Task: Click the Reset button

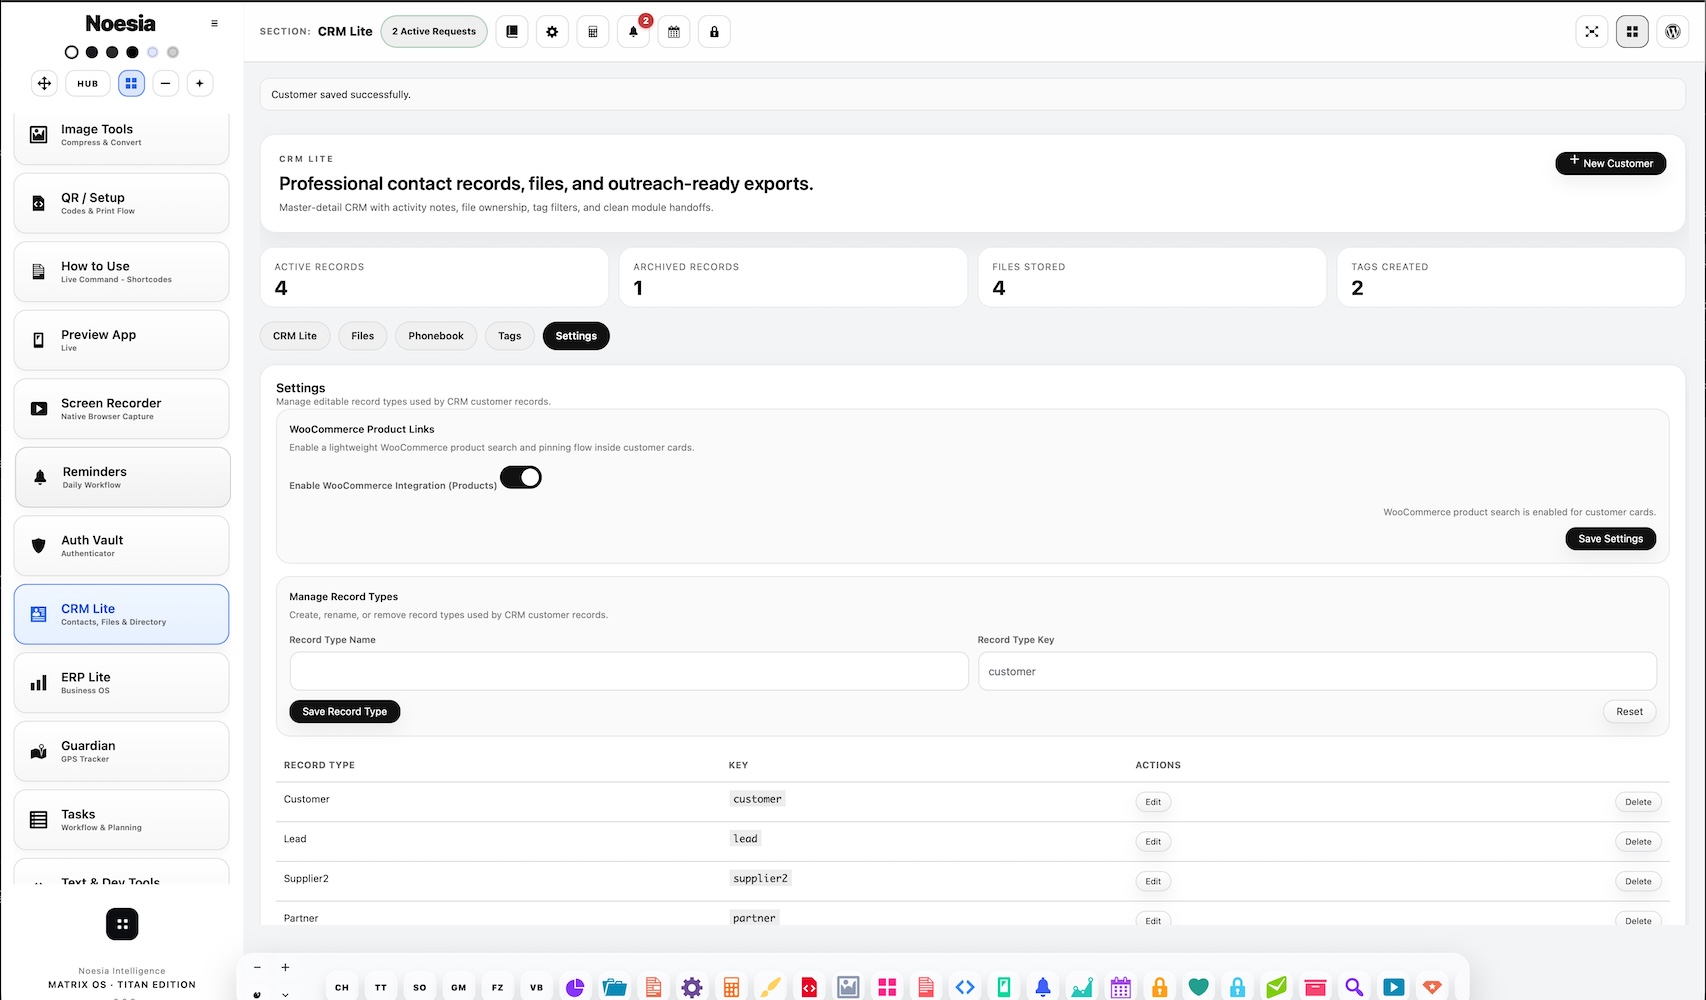Action: pos(1630,712)
